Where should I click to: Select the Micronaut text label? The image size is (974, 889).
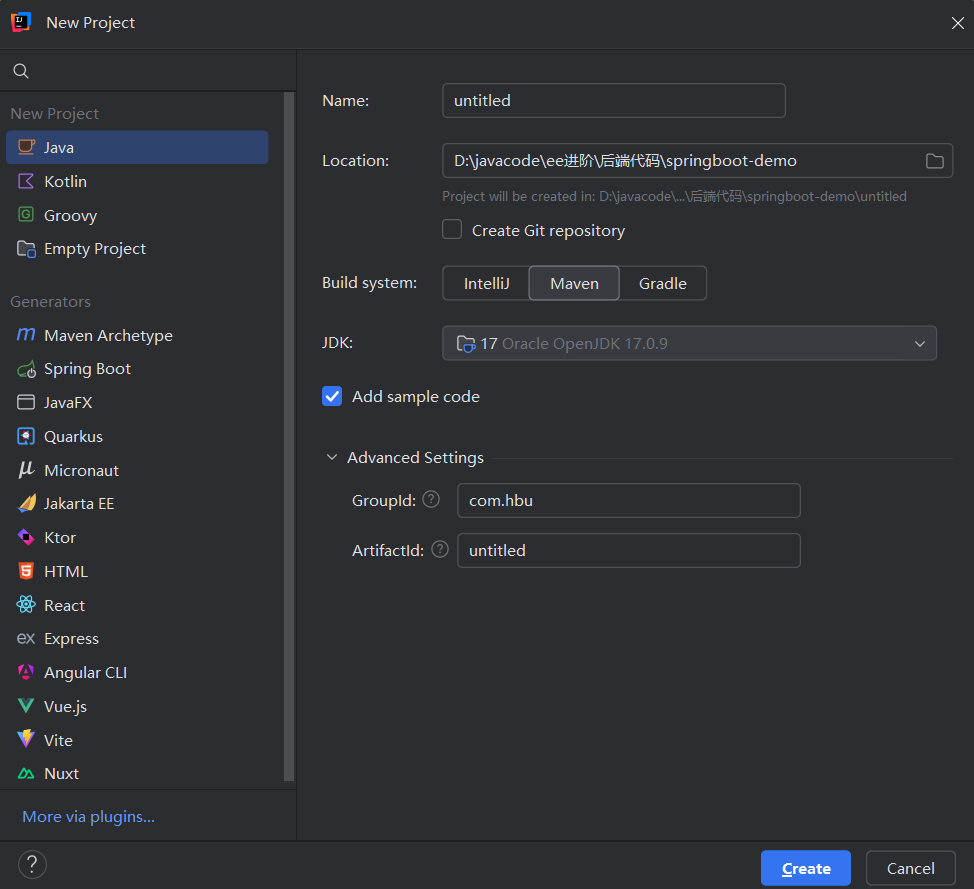point(81,470)
